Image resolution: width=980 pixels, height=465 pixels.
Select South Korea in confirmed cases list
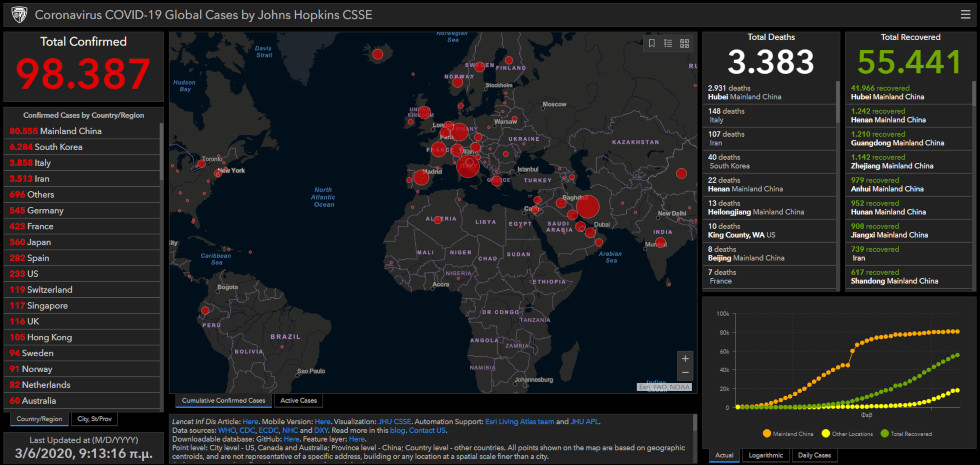pyautogui.click(x=82, y=147)
